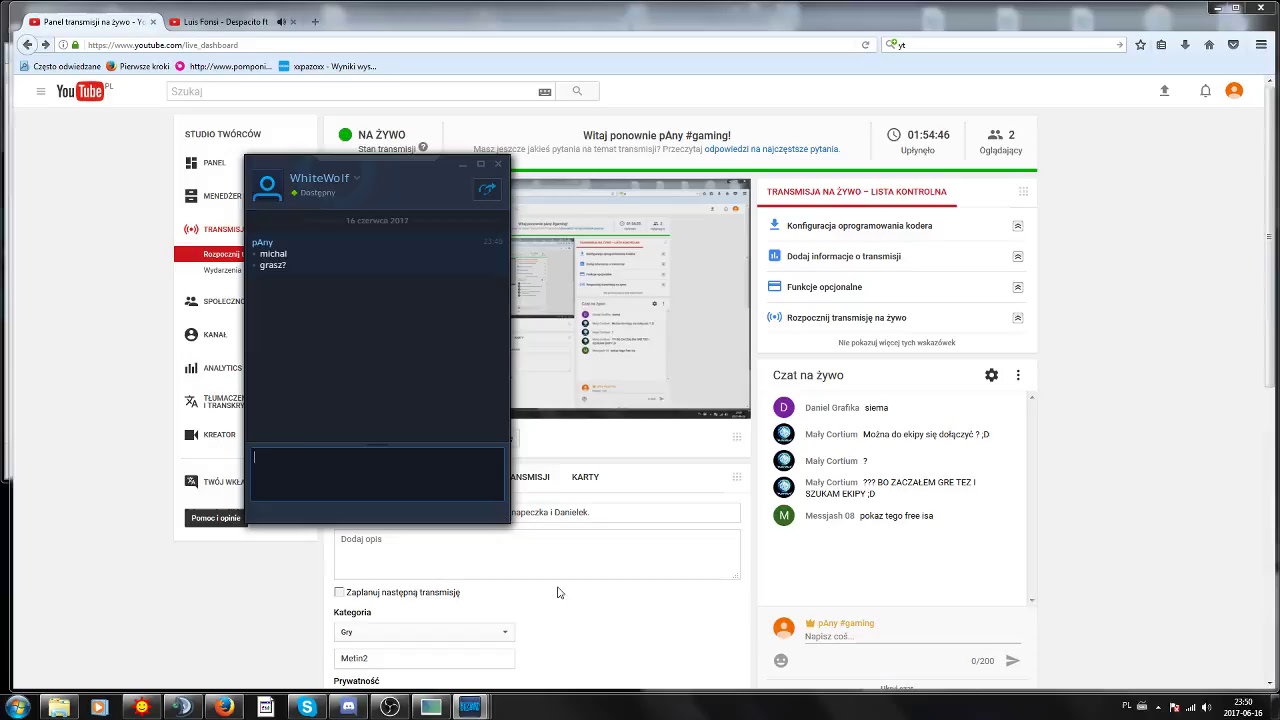Screen dimensions: 1280x720
Task: Open xxpazoxx - Wyniki wys... bookmark
Action: click(x=328, y=66)
